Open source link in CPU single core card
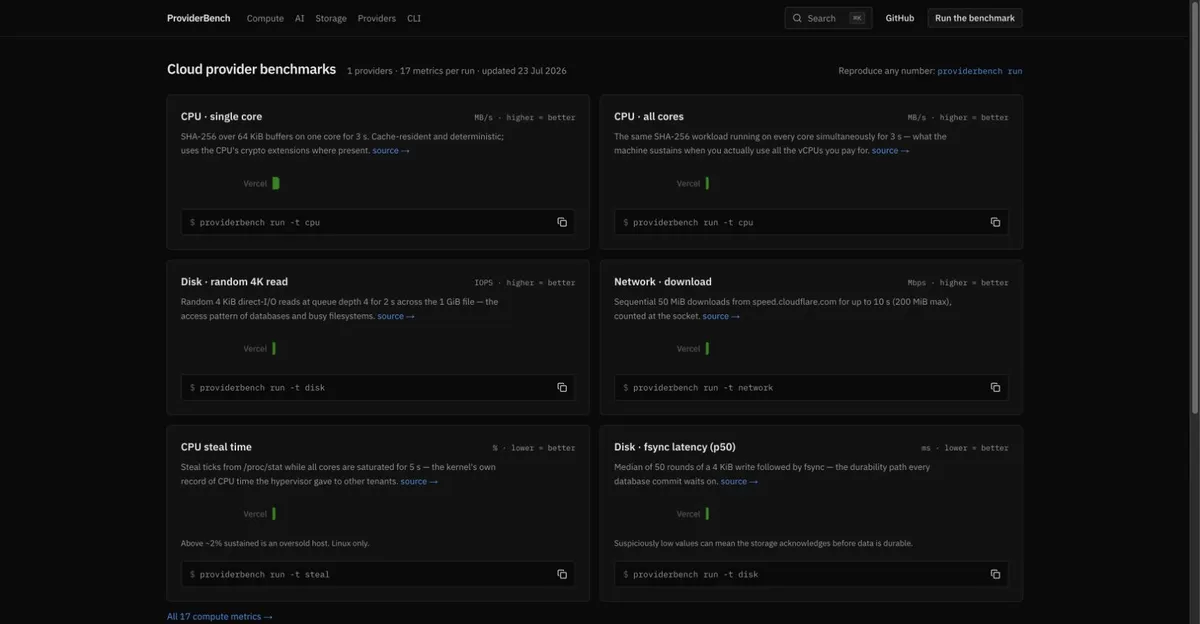Viewport: 1200px width, 624px height. click(391, 151)
